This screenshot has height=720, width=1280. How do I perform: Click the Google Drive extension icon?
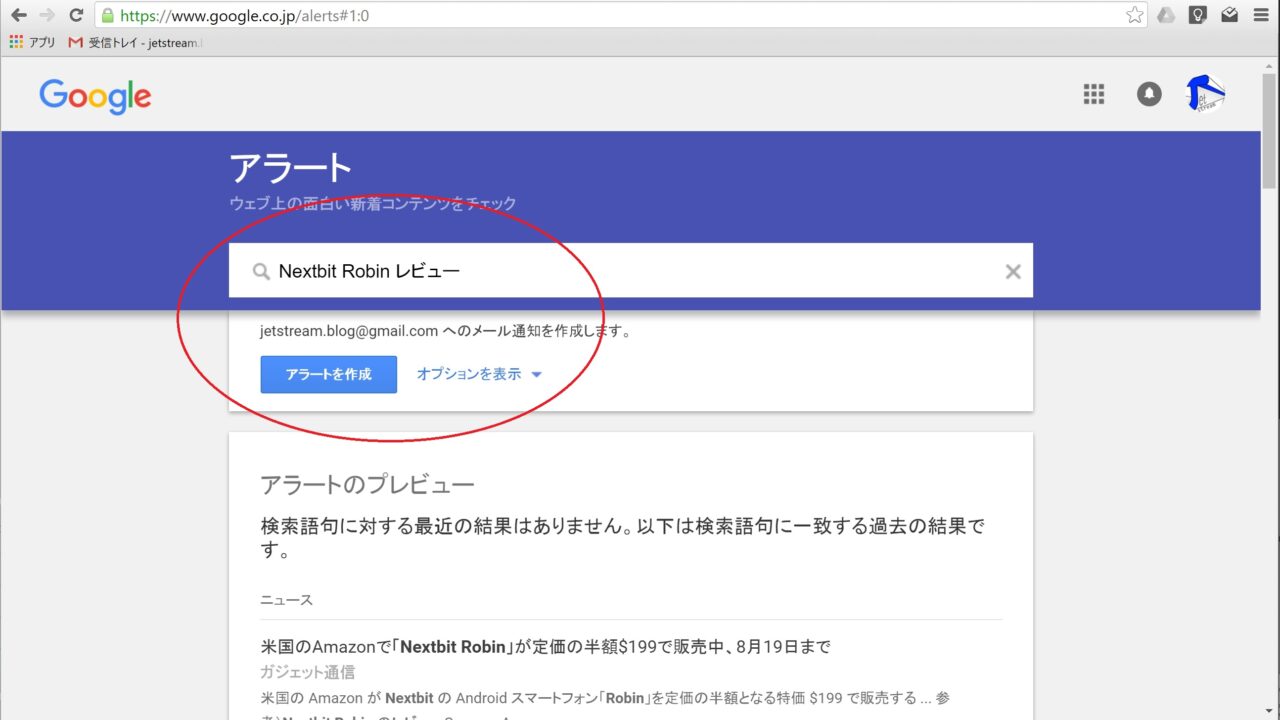1166,15
